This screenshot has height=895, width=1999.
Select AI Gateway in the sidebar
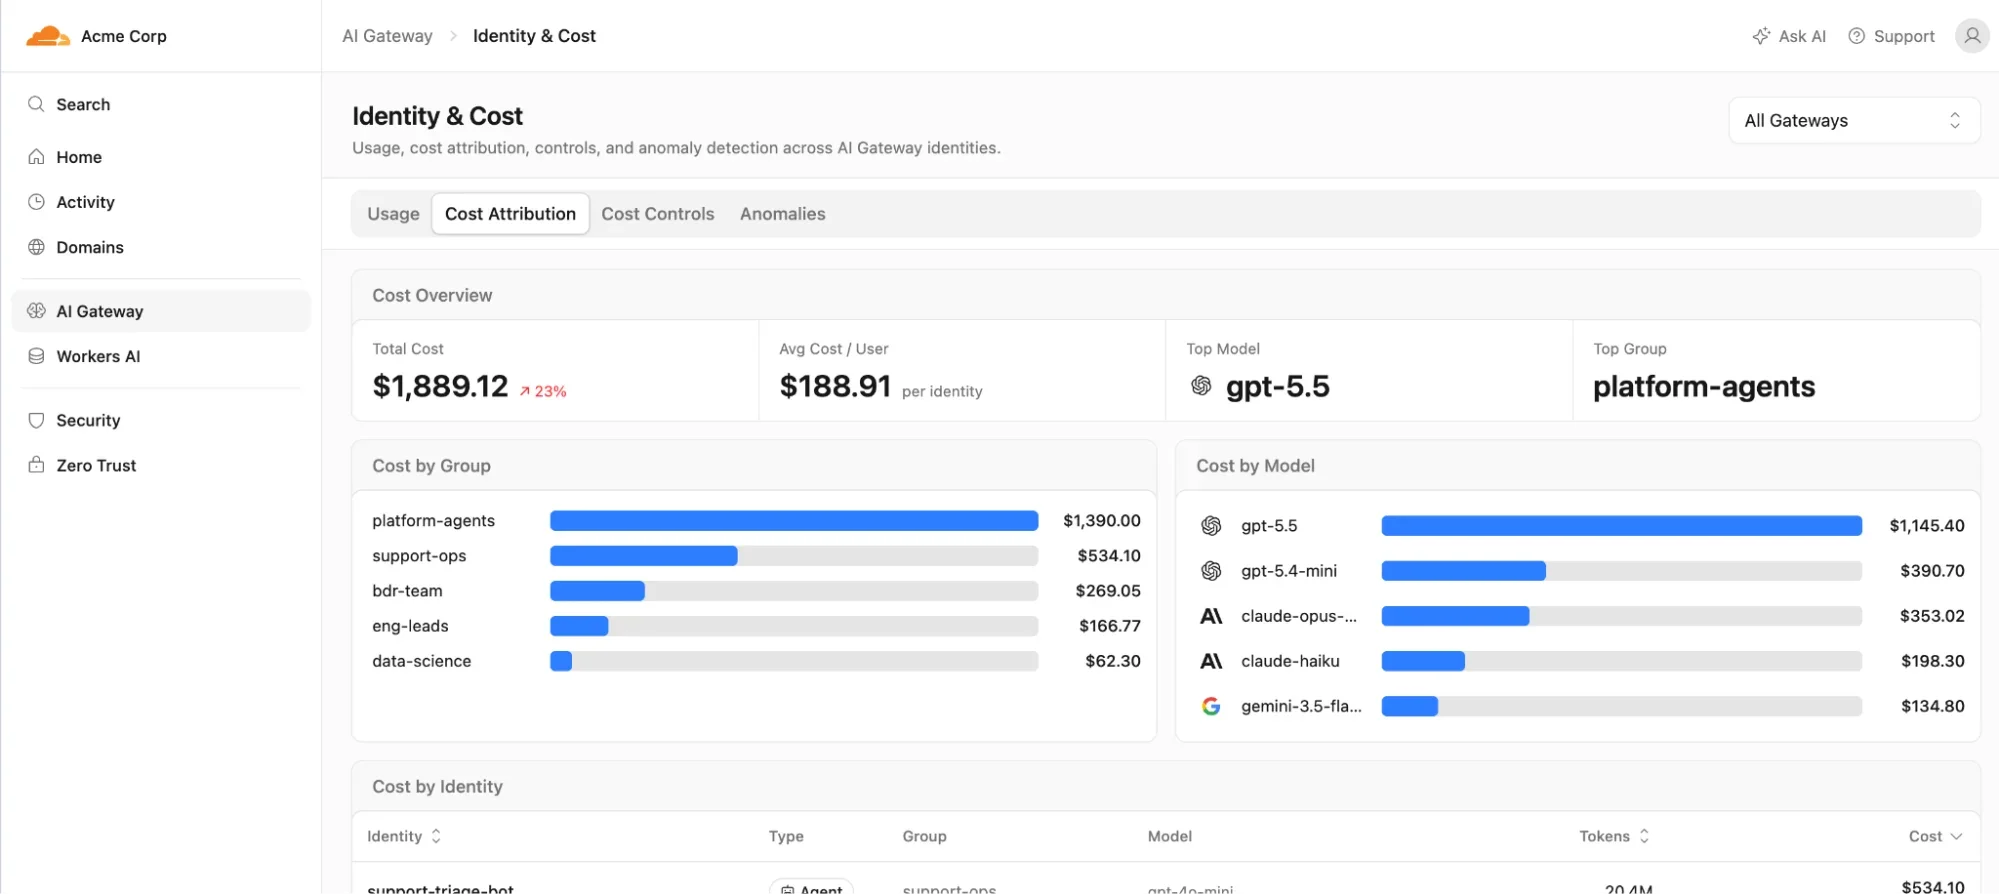coord(161,311)
